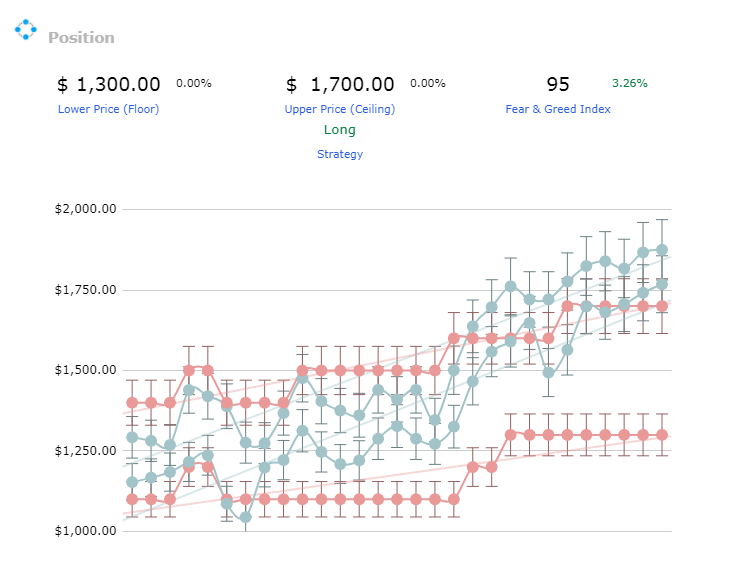Viewport: 748px width, 565px height.
Task: Select the Position panel heading
Action: 81,38
